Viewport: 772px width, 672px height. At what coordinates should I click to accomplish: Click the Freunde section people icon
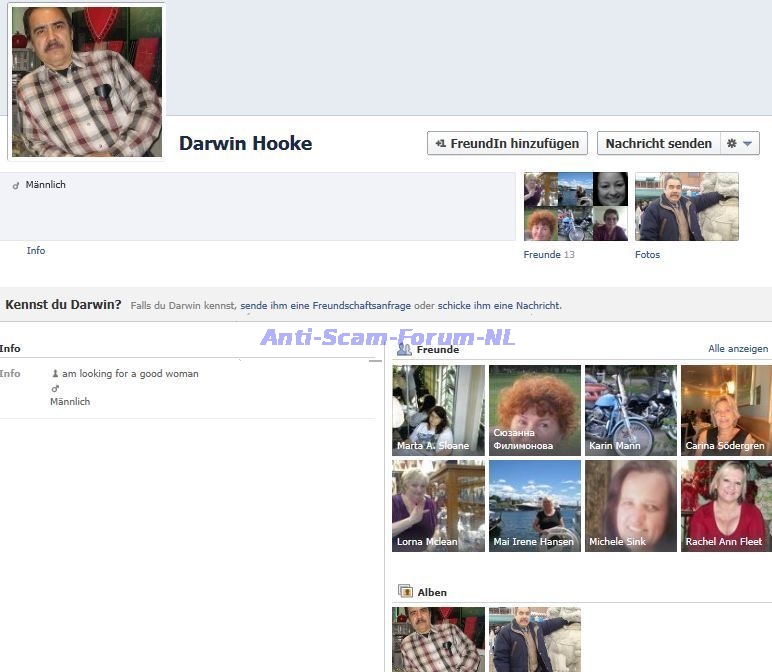pos(404,349)
